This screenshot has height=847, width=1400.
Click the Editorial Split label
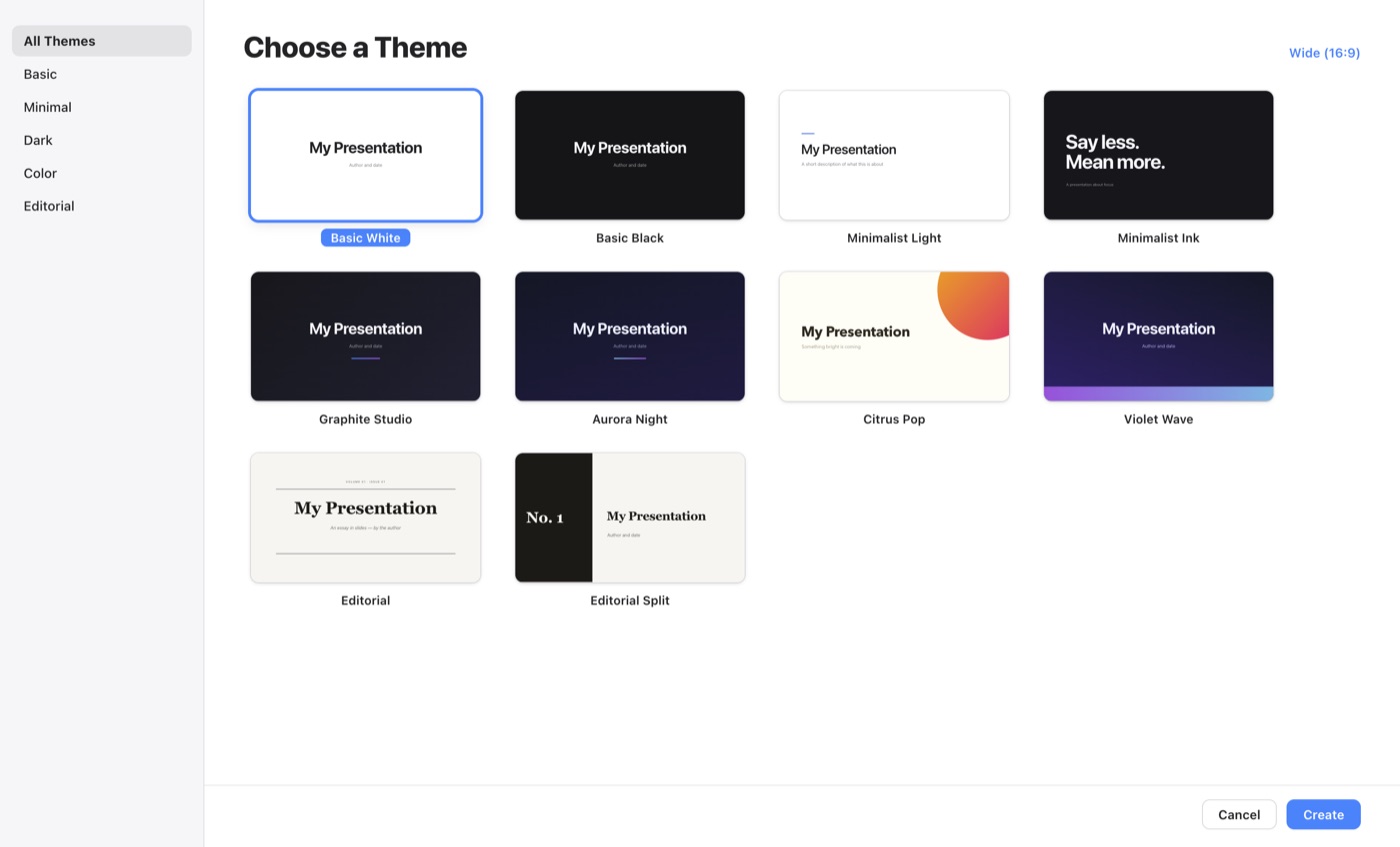click(x=630, y=600)
